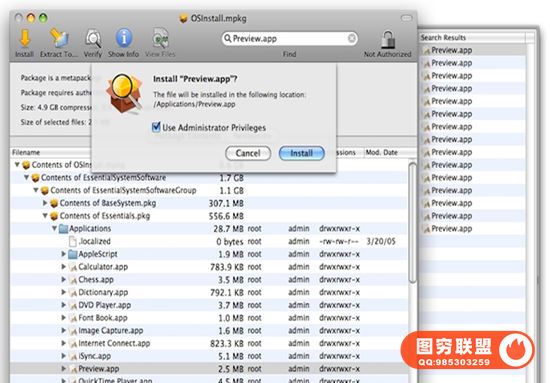Click the Dictionary.app file icon
Screen dimensions: 550x383
(x=73, y=293)
